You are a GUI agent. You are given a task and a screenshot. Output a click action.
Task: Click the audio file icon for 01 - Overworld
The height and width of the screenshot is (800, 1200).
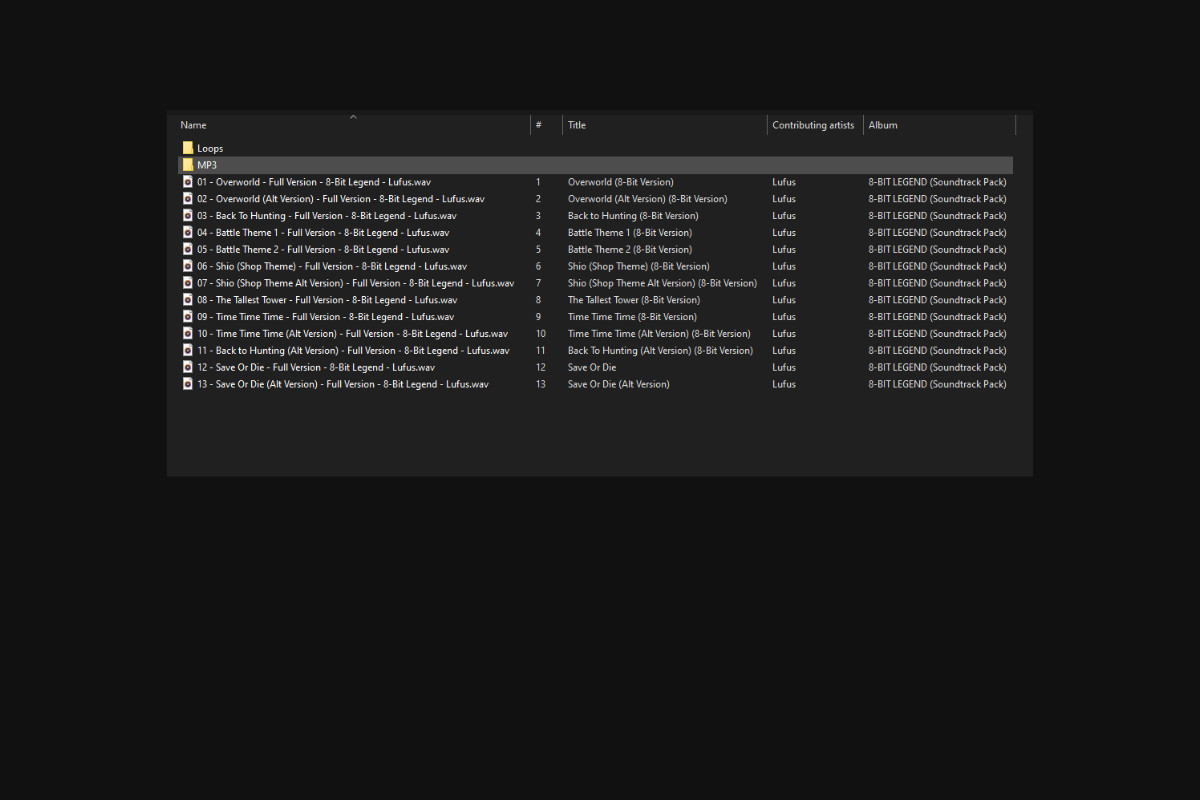point(188,182)
